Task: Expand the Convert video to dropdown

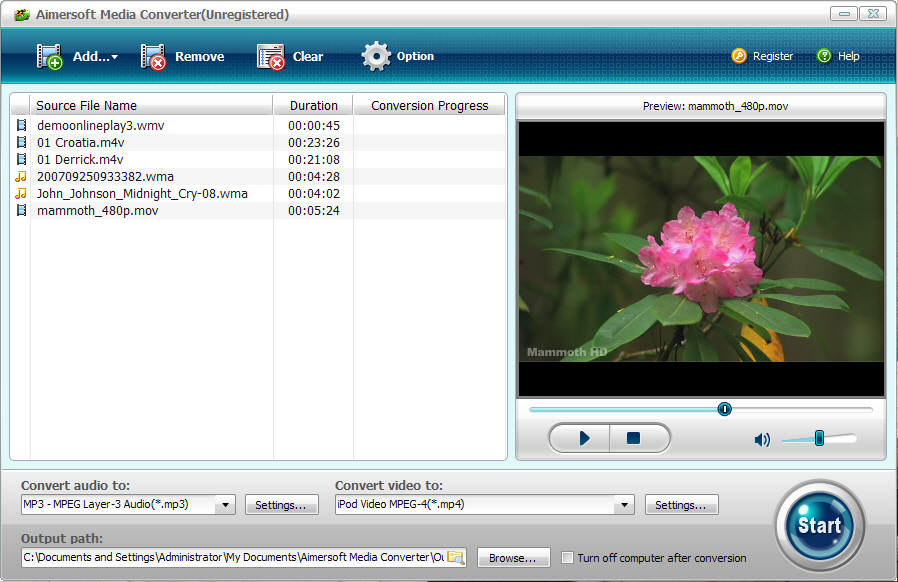Action: (x=624, y=505)
